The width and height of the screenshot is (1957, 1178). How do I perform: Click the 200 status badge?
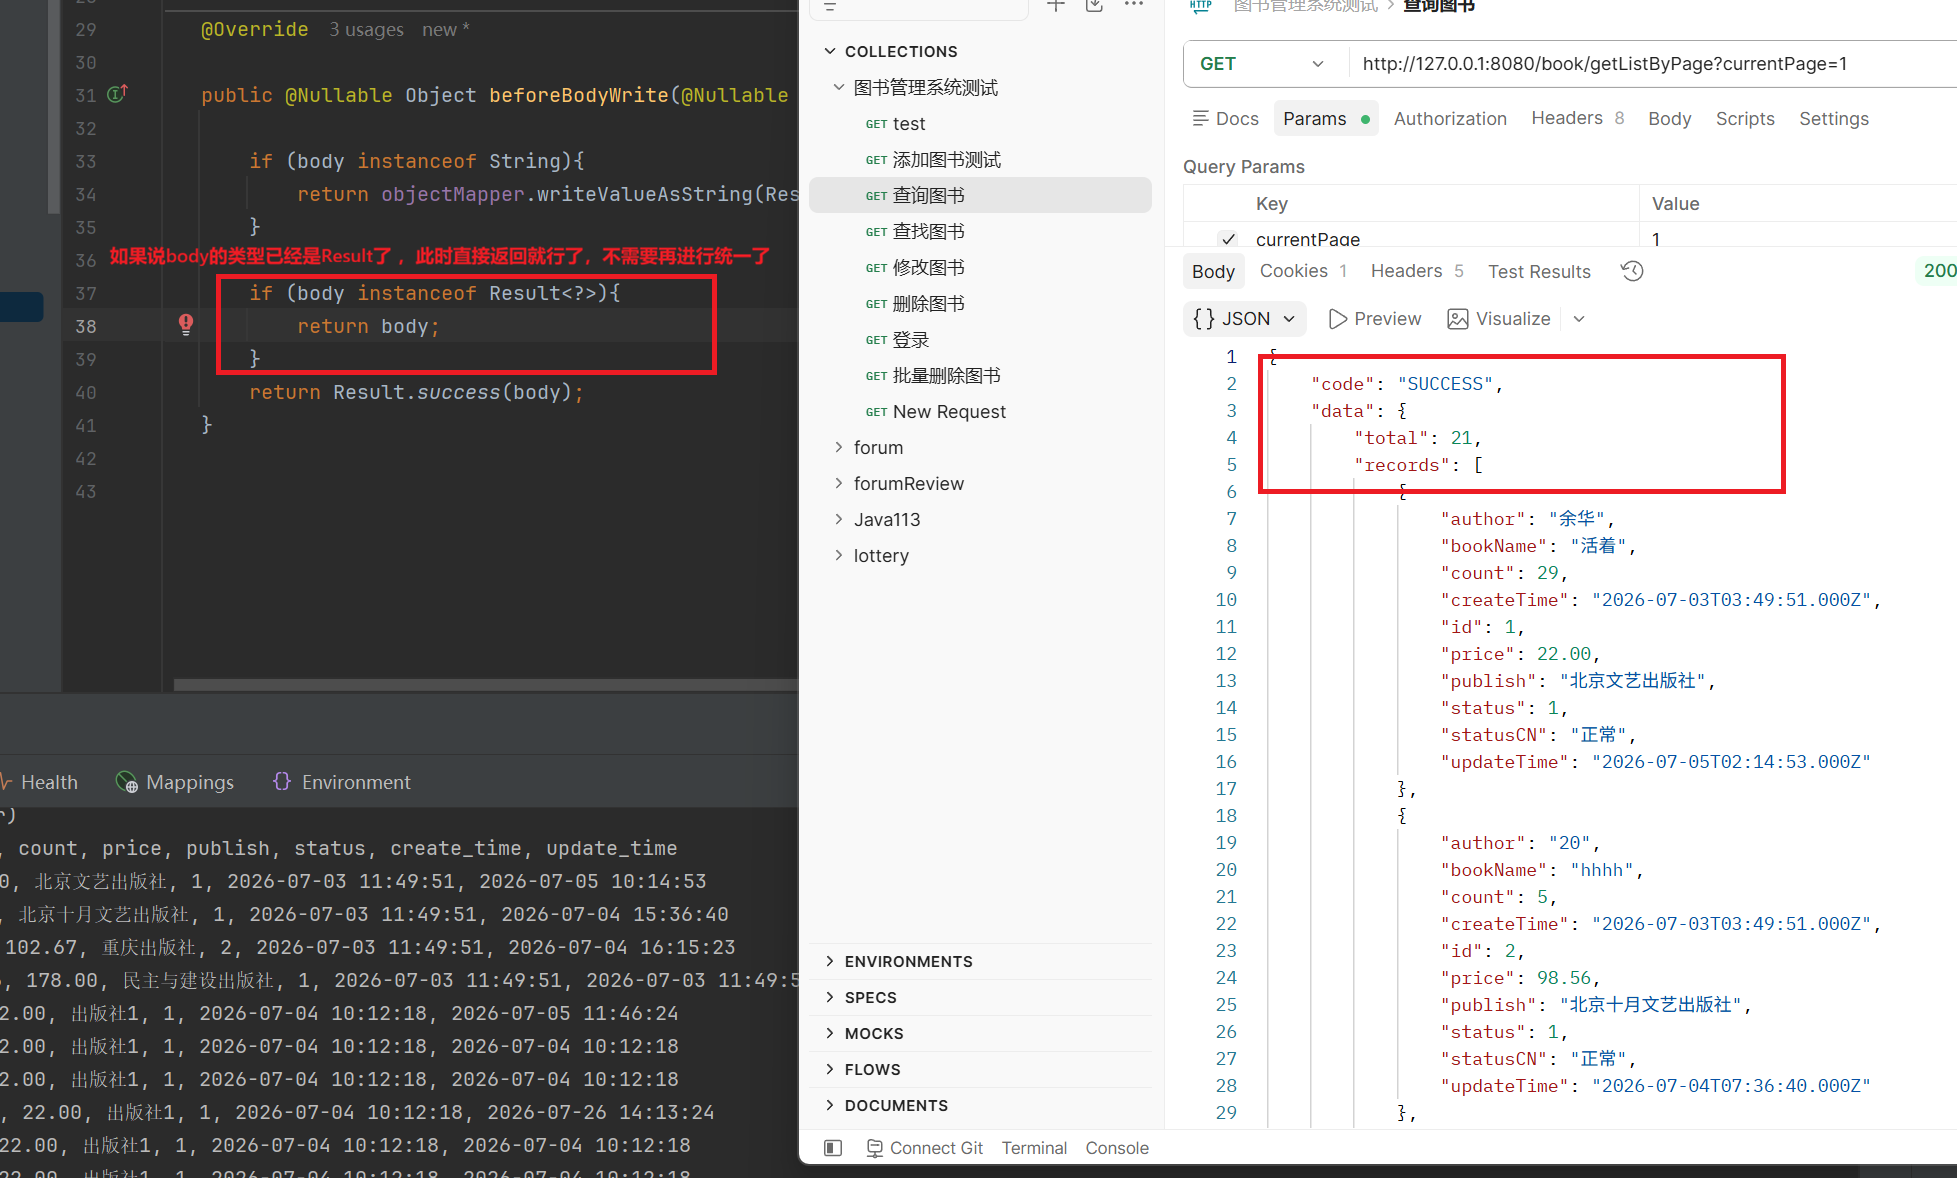1938,271
